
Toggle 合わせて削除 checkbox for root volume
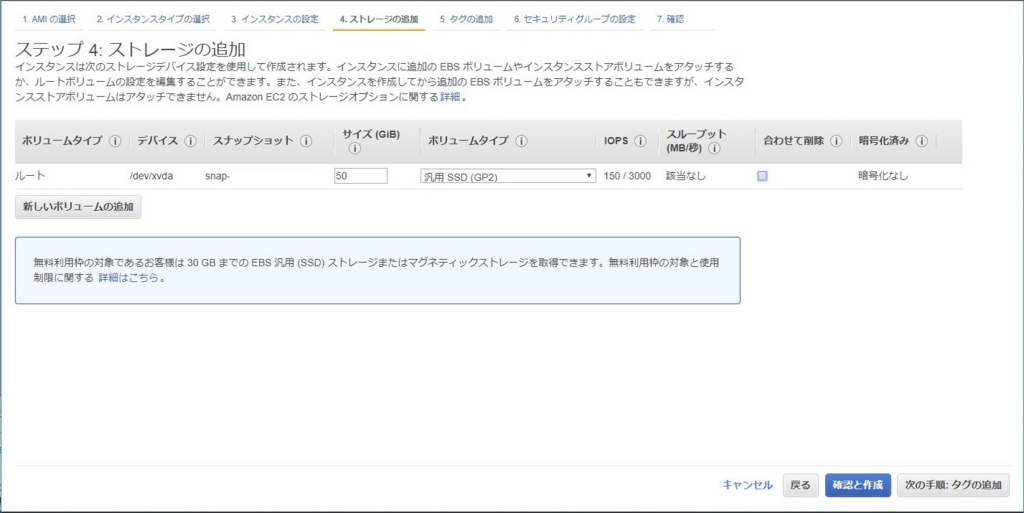762,176
